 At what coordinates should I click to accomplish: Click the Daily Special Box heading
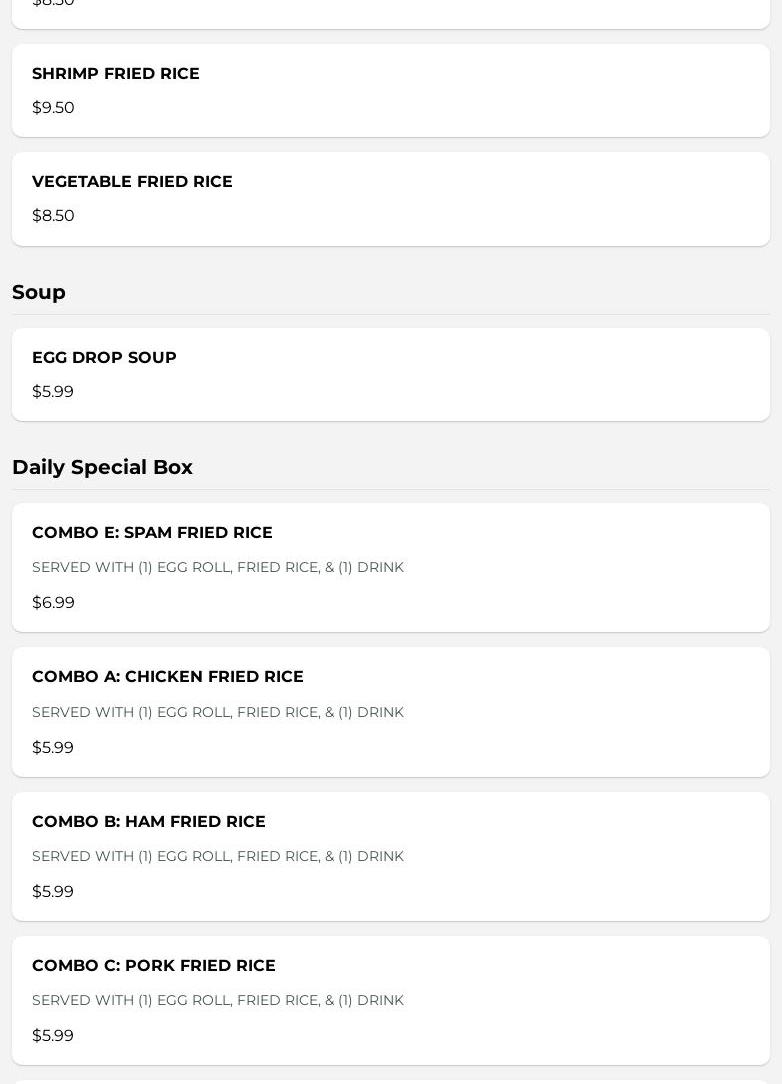(102, 467)
